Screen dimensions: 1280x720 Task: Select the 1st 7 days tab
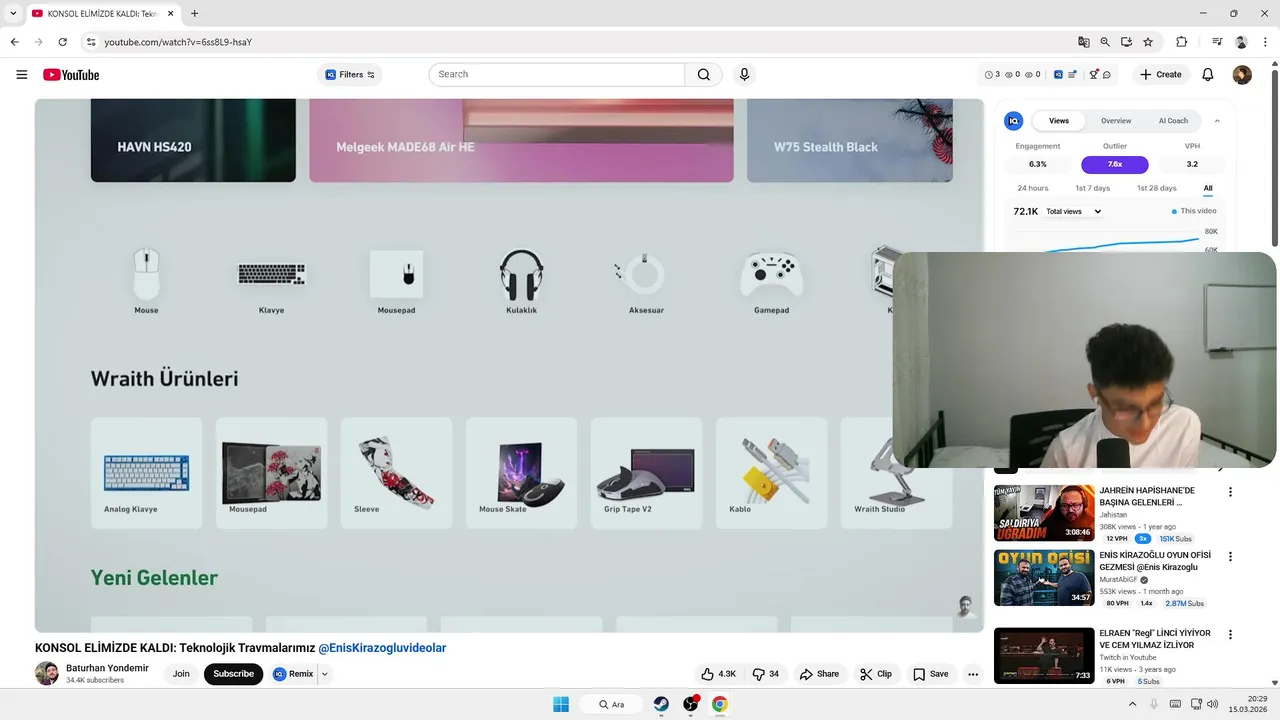pos(1092,188)
